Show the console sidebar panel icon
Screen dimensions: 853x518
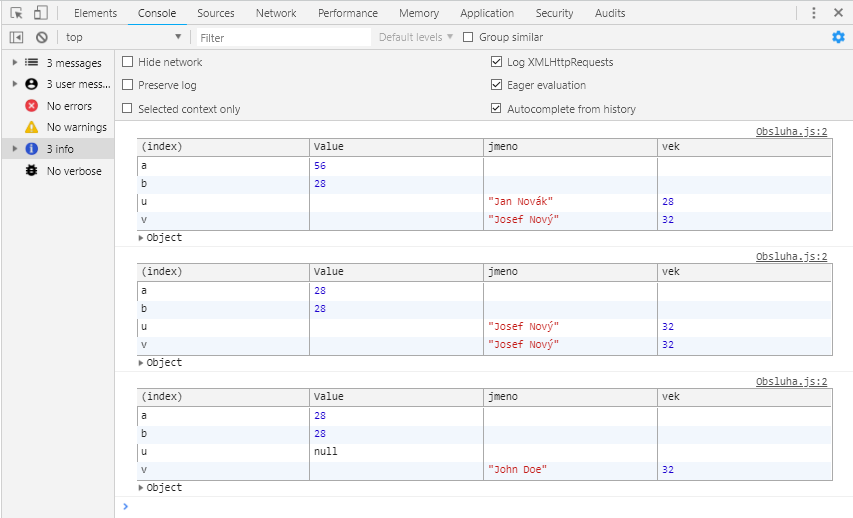tap(17, 37)
